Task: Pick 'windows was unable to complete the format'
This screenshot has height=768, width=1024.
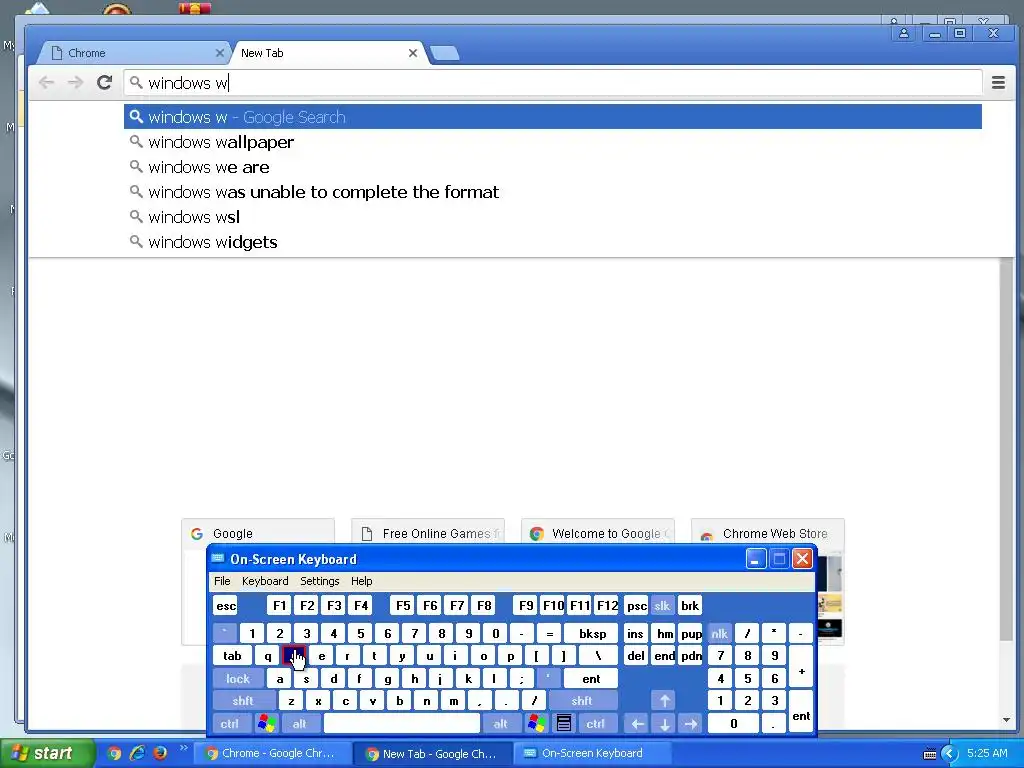Action: tap(552, 192)
